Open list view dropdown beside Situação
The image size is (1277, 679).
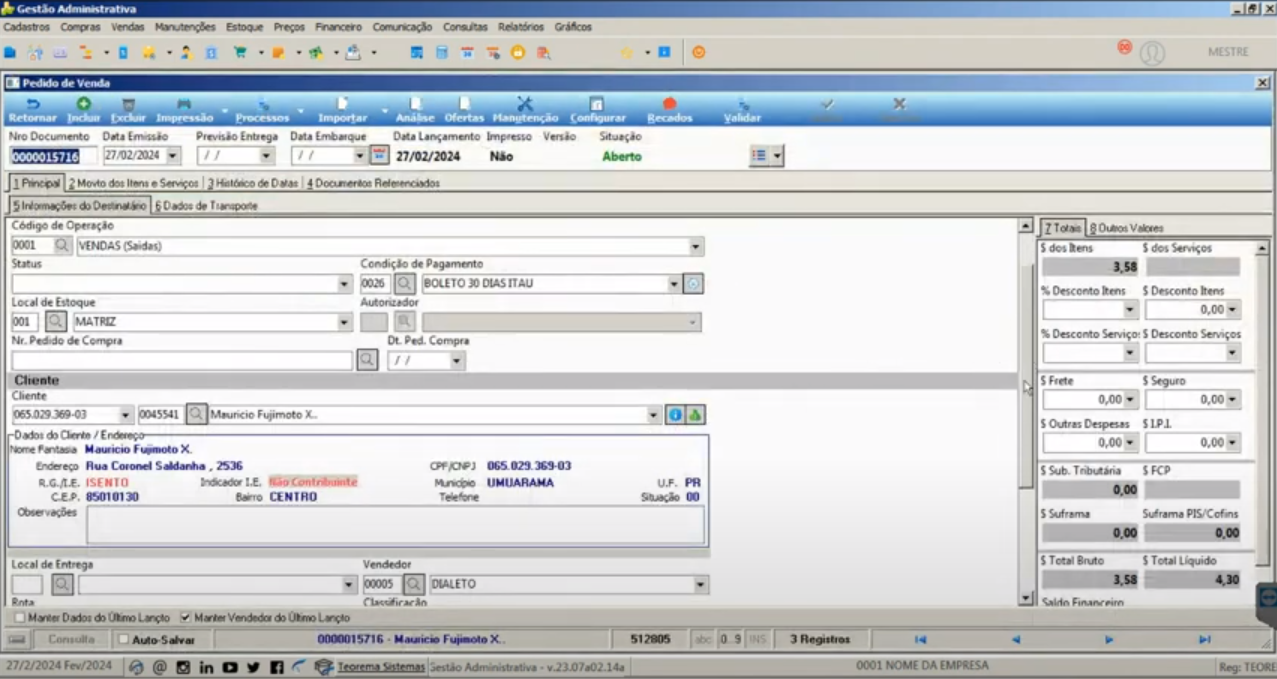778,156
